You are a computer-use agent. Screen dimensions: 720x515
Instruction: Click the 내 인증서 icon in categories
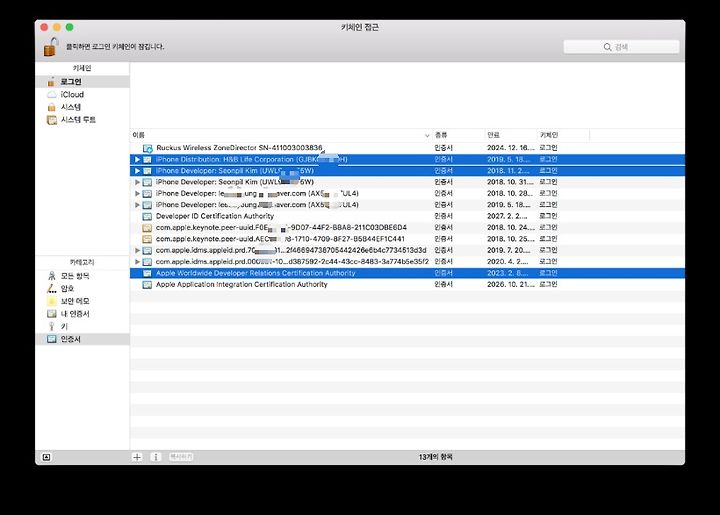pos(51,314)
